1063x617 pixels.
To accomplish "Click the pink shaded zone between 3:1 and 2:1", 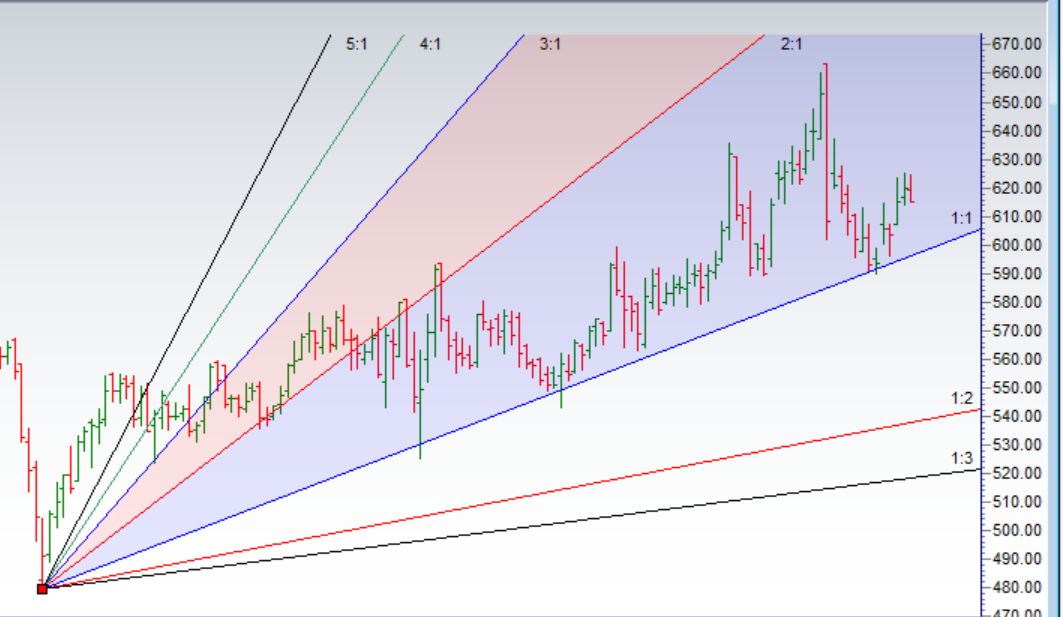I will [x=600, y=110].
